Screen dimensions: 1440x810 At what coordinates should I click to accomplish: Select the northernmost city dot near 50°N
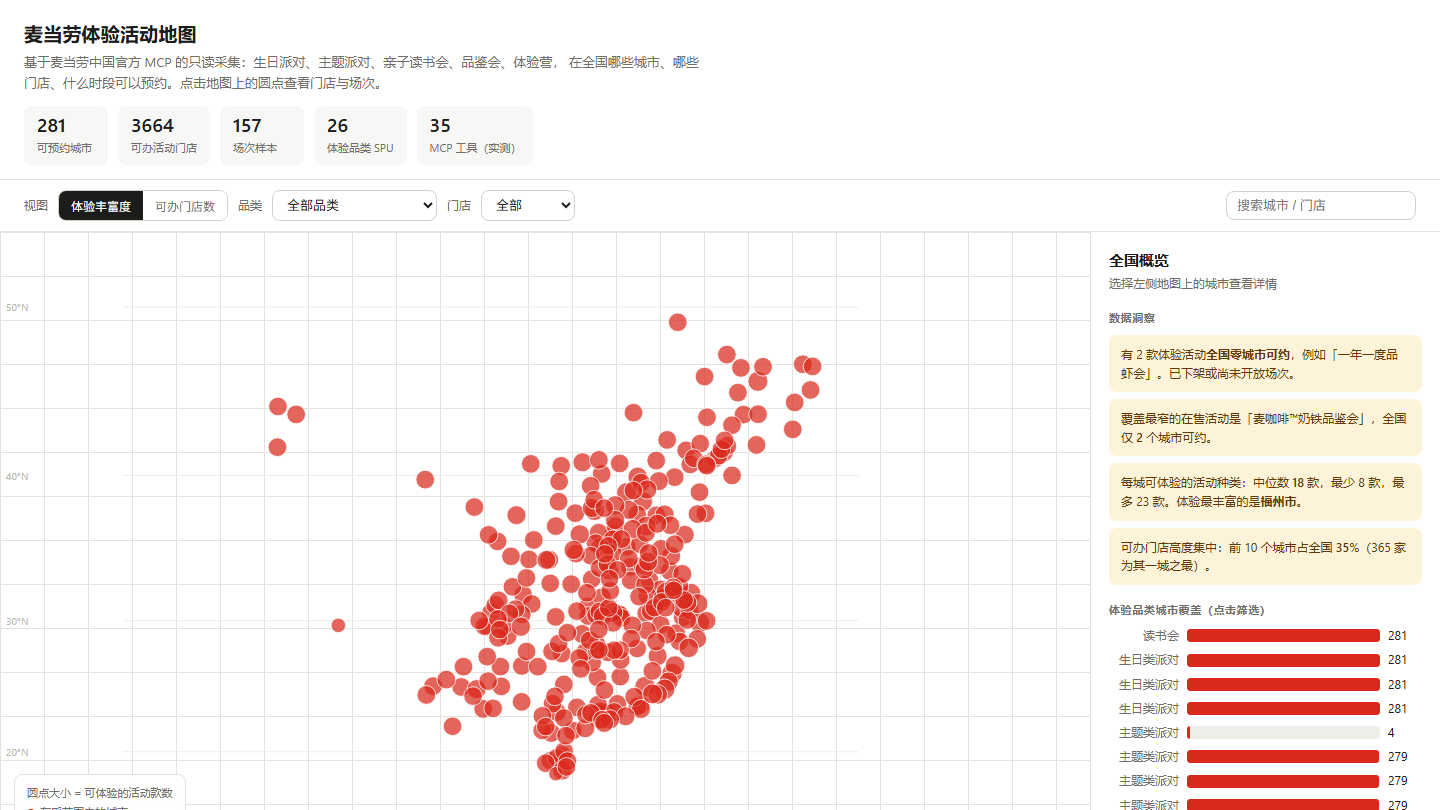677,322
